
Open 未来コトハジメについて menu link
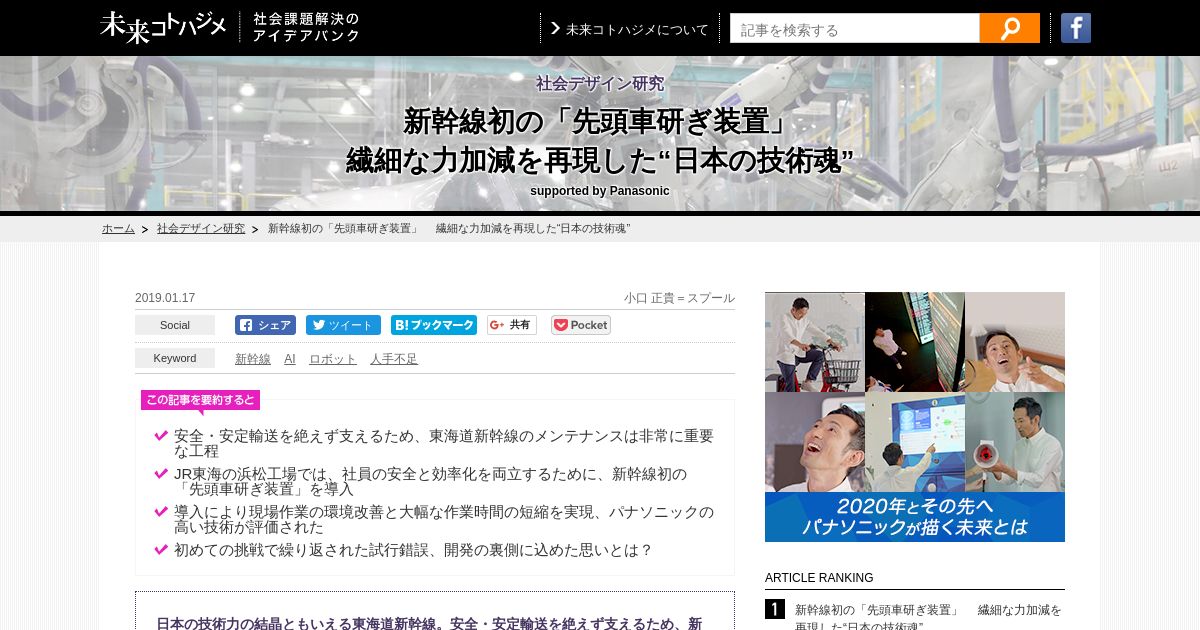630,29
